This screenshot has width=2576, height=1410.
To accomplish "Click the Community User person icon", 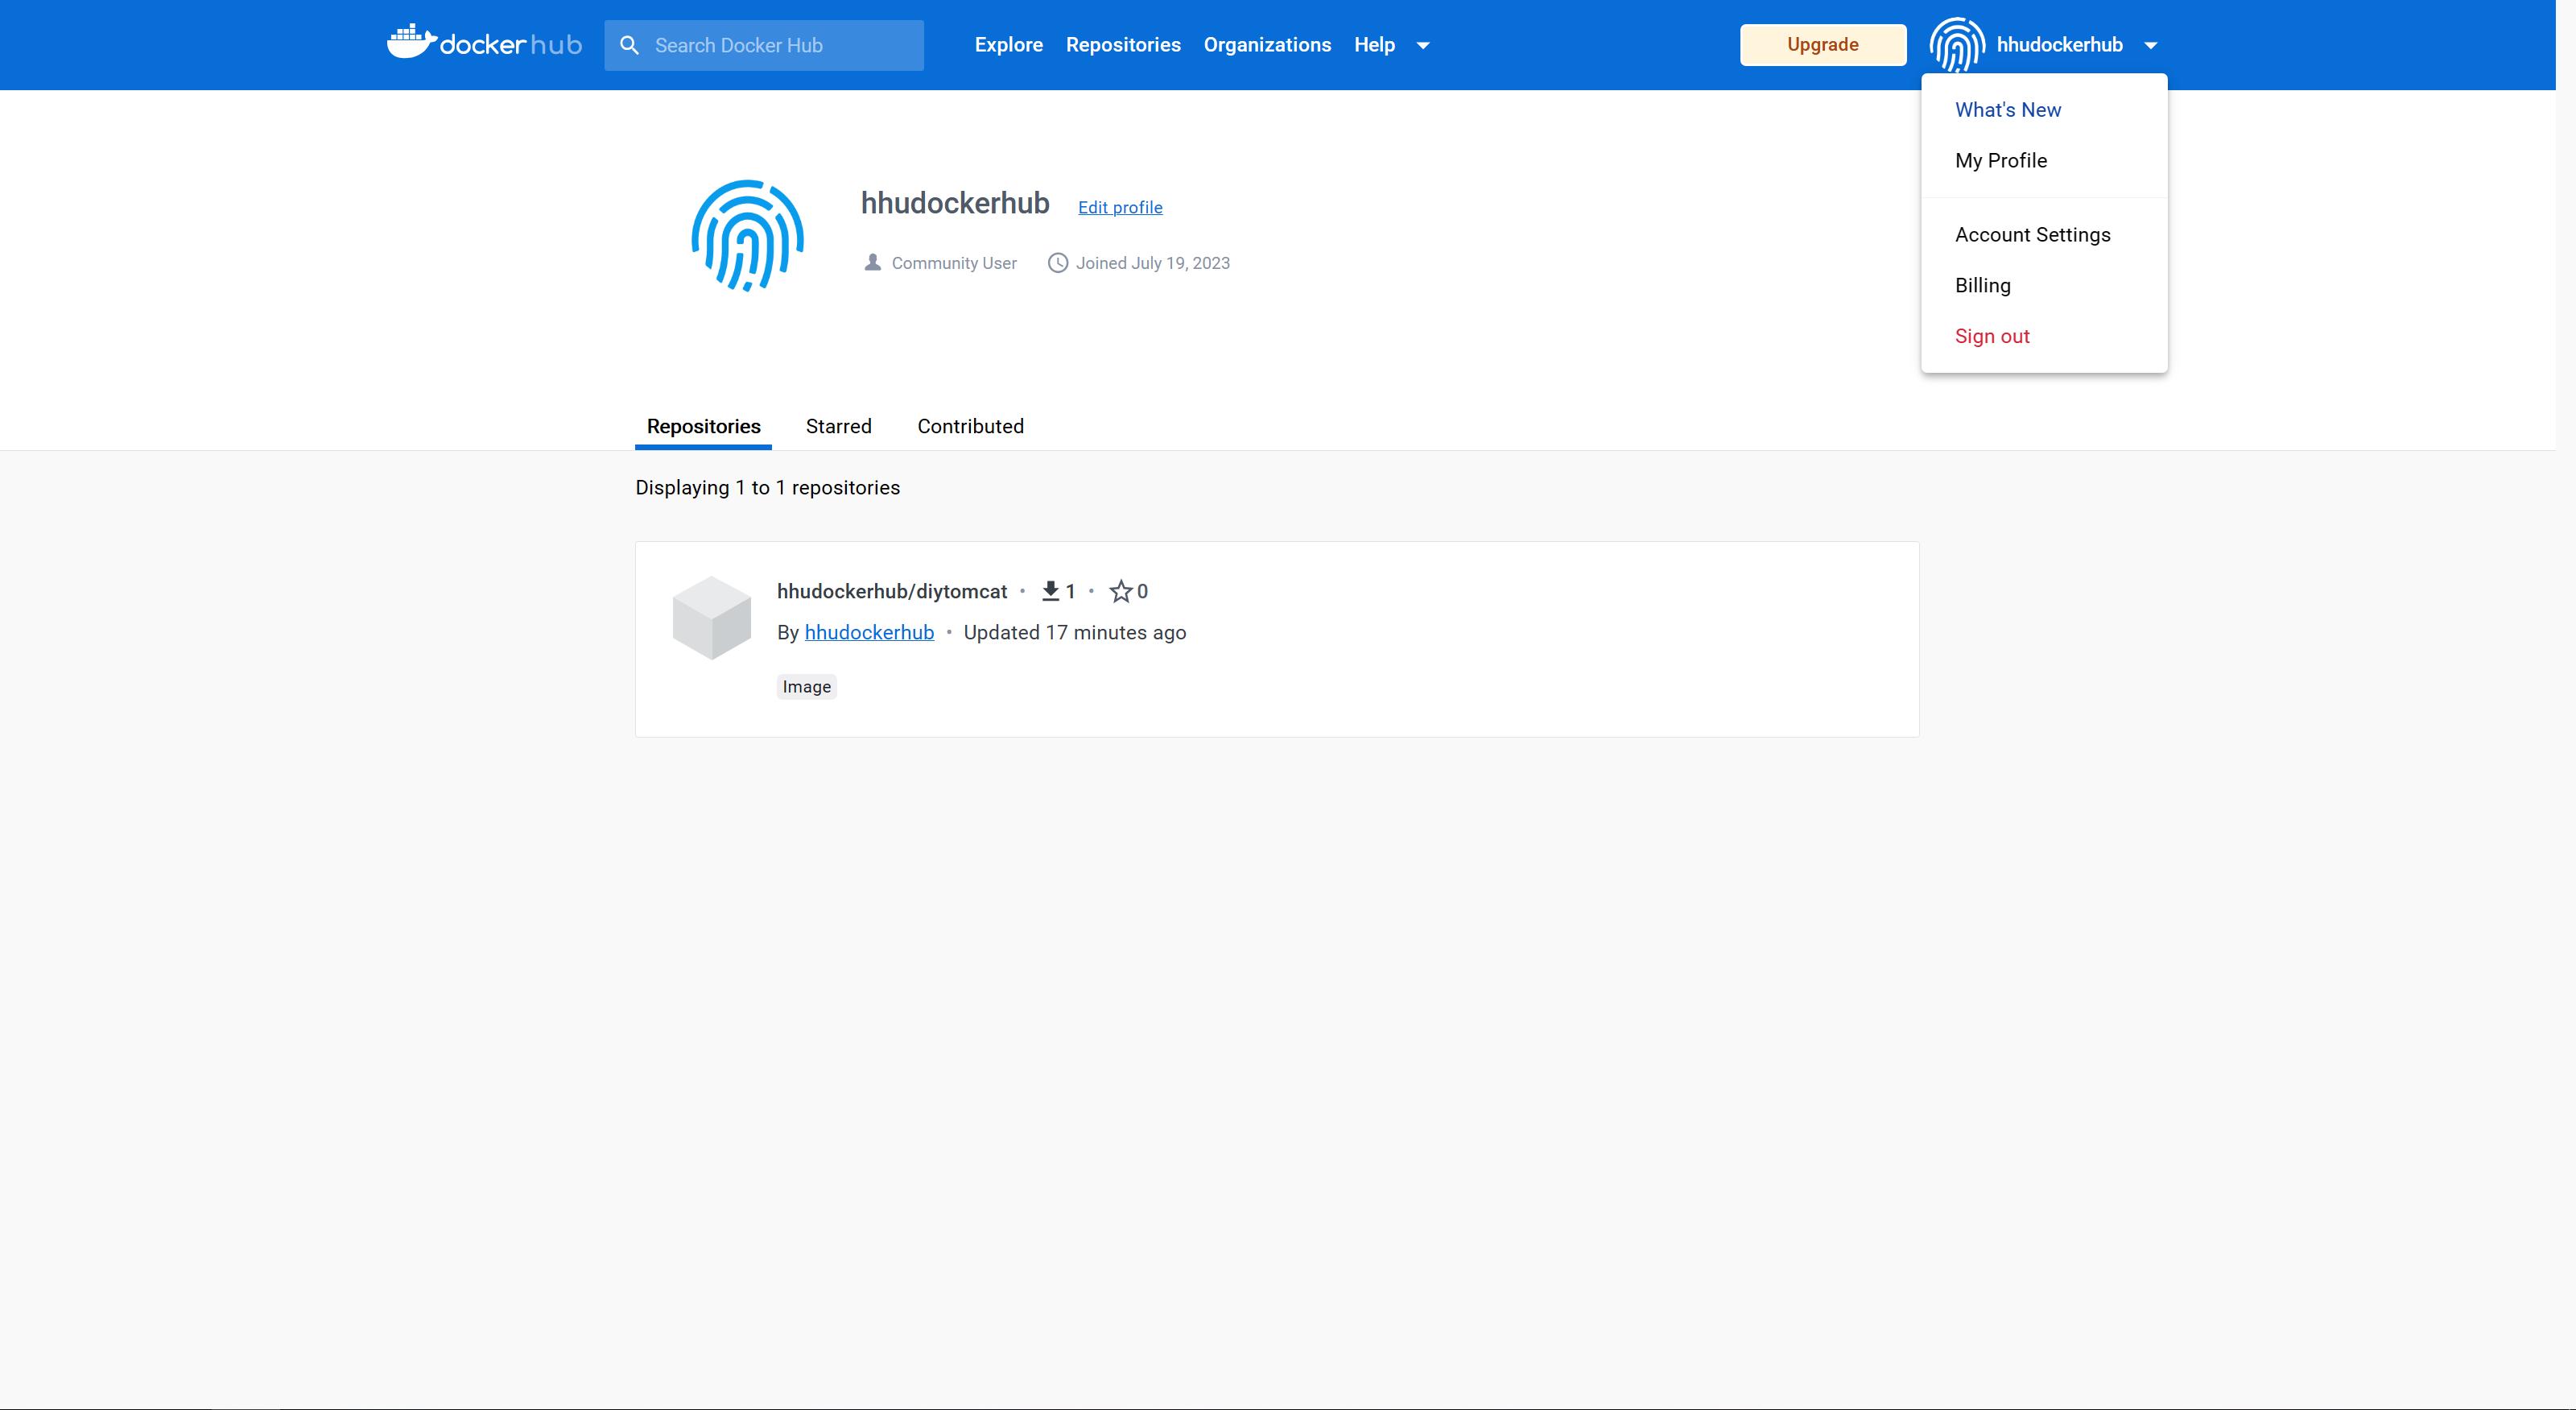I will tap(873, 263).
